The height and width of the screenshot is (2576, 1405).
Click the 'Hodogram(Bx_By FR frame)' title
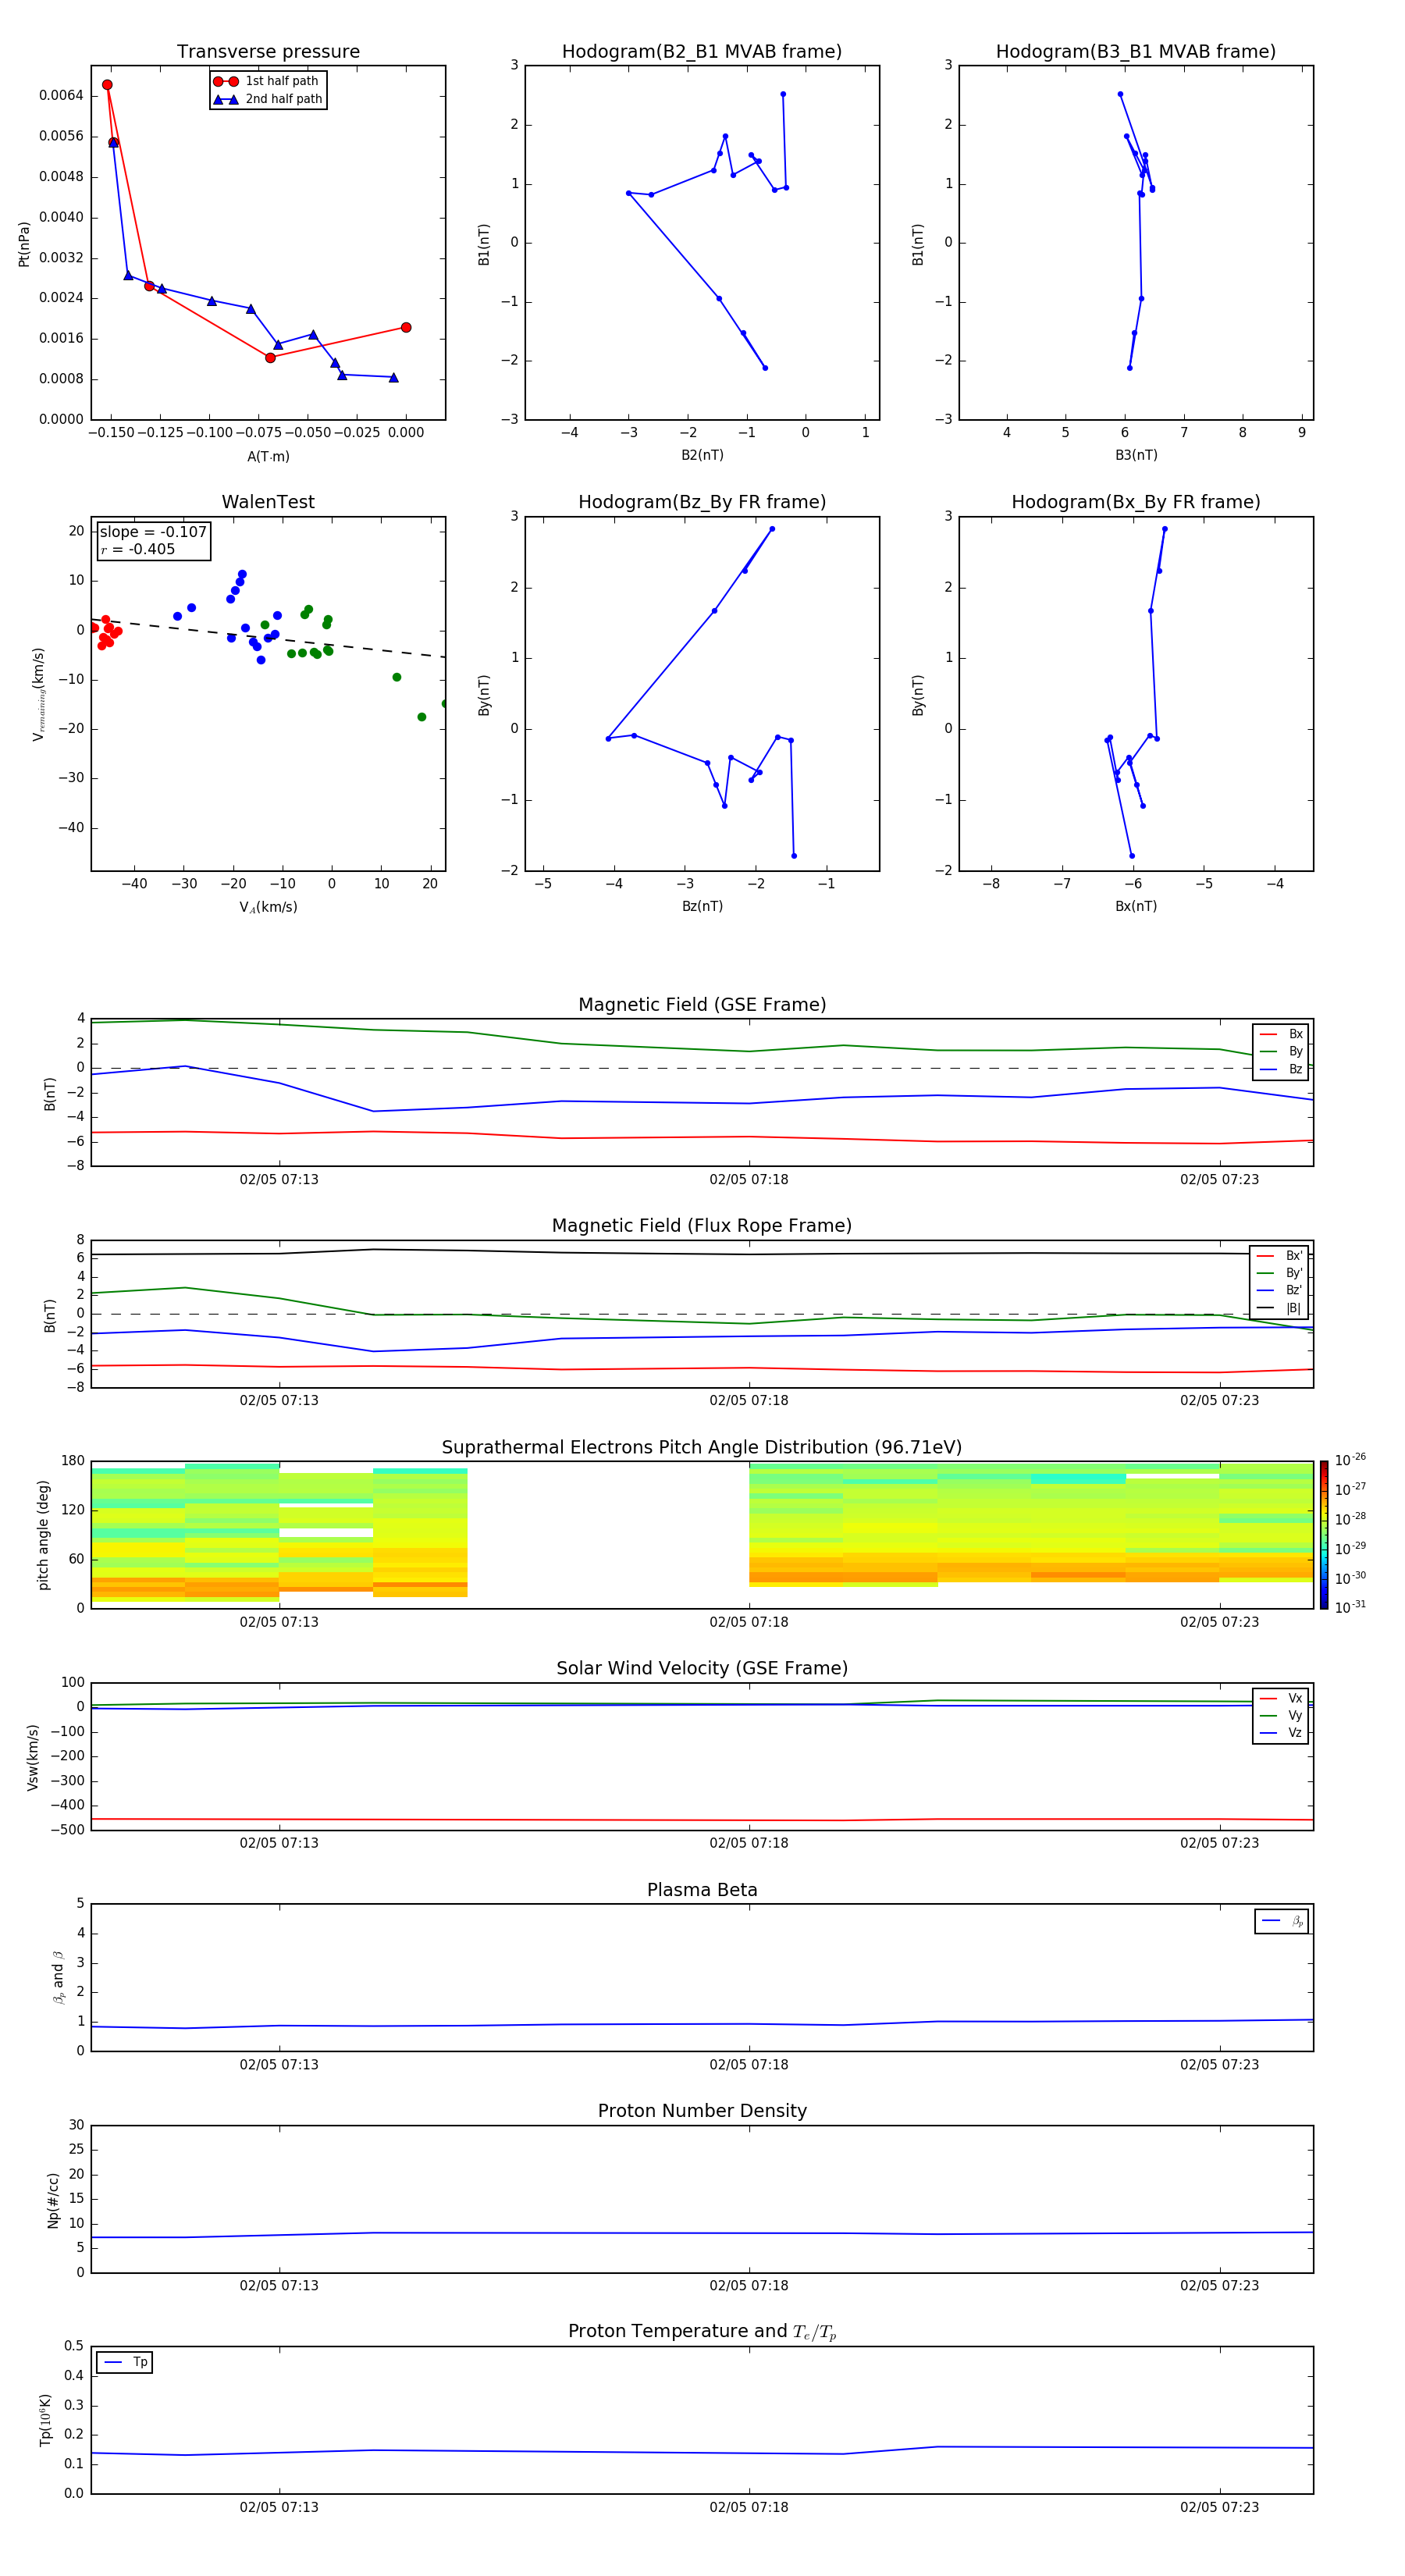coord(1136,502)
